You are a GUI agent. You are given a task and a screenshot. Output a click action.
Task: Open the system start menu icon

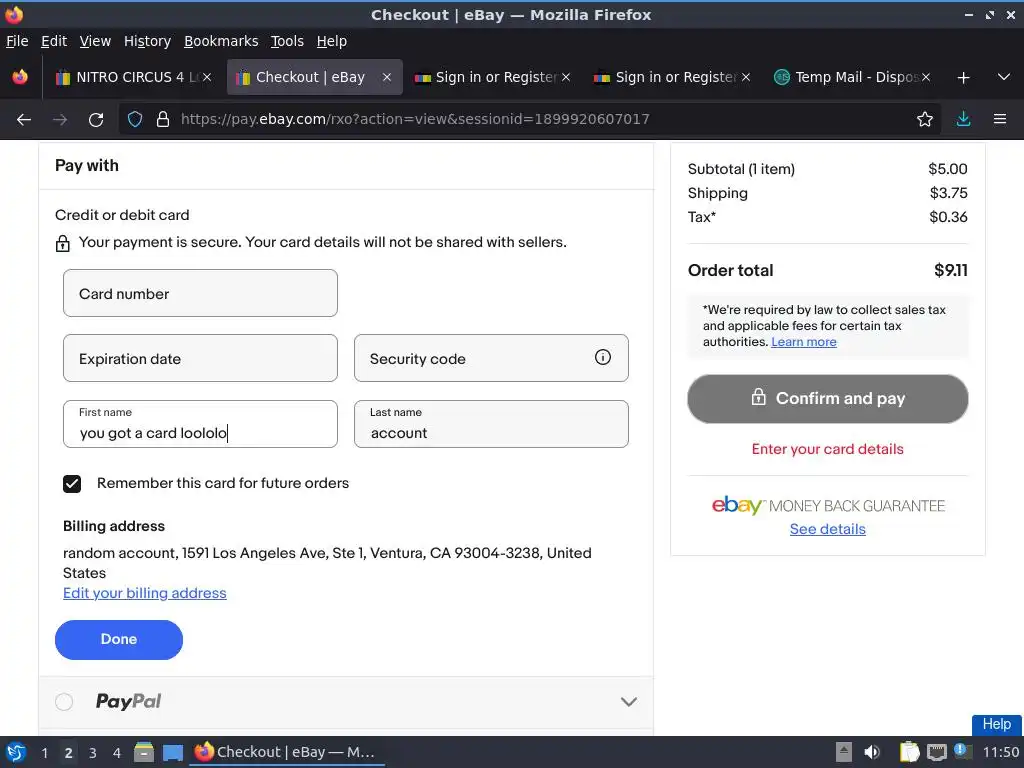coord(16,752)
